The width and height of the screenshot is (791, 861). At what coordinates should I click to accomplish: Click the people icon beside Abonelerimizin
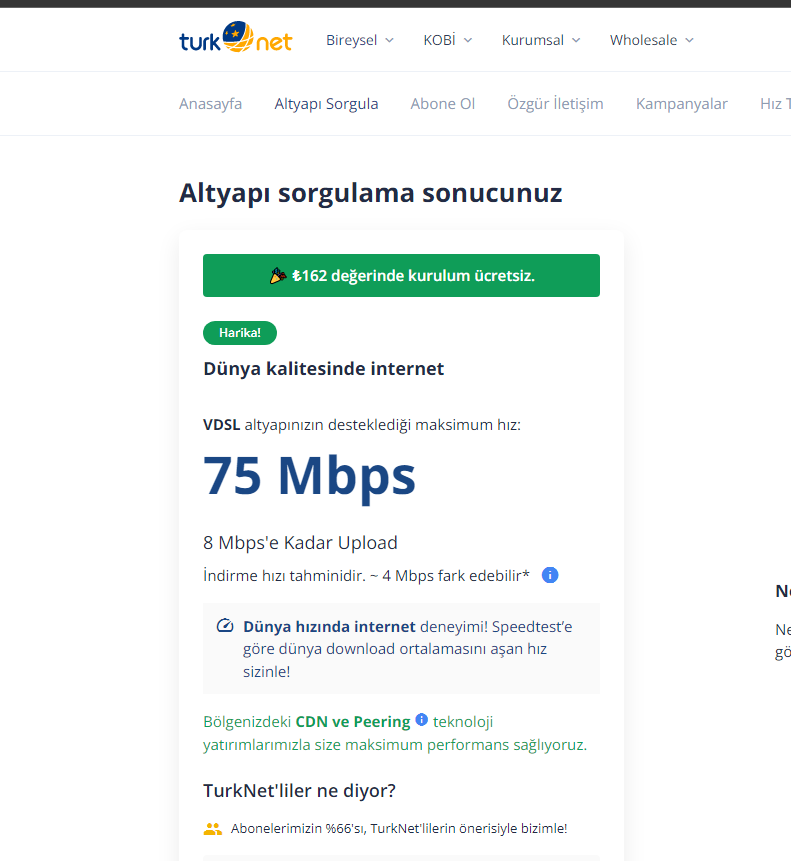212,829
